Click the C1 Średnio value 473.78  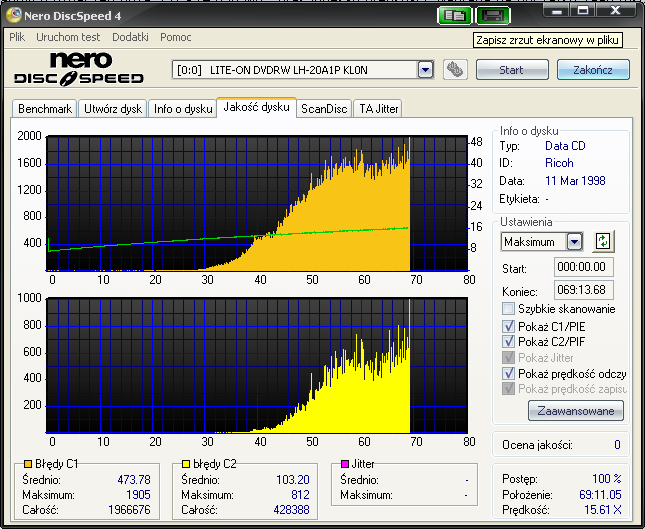point(134,480)
